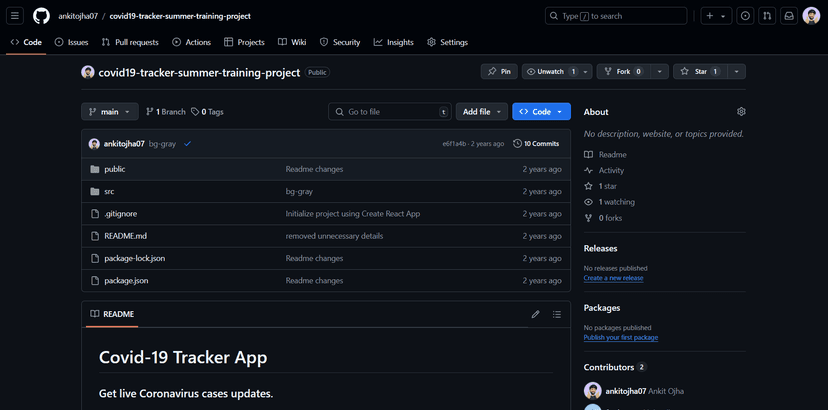This screenshot has height=410, width=828.
Task: Open the Insights tab
Action: click(393, 42)
